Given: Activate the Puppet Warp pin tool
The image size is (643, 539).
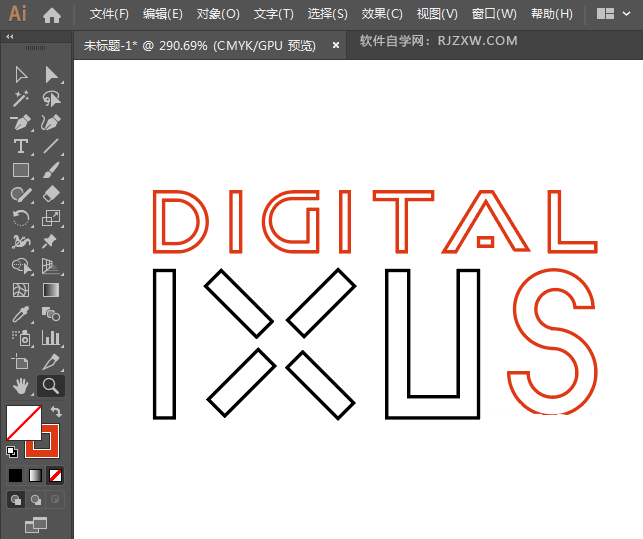Looking at the screenshot, I should coord(50,242).
